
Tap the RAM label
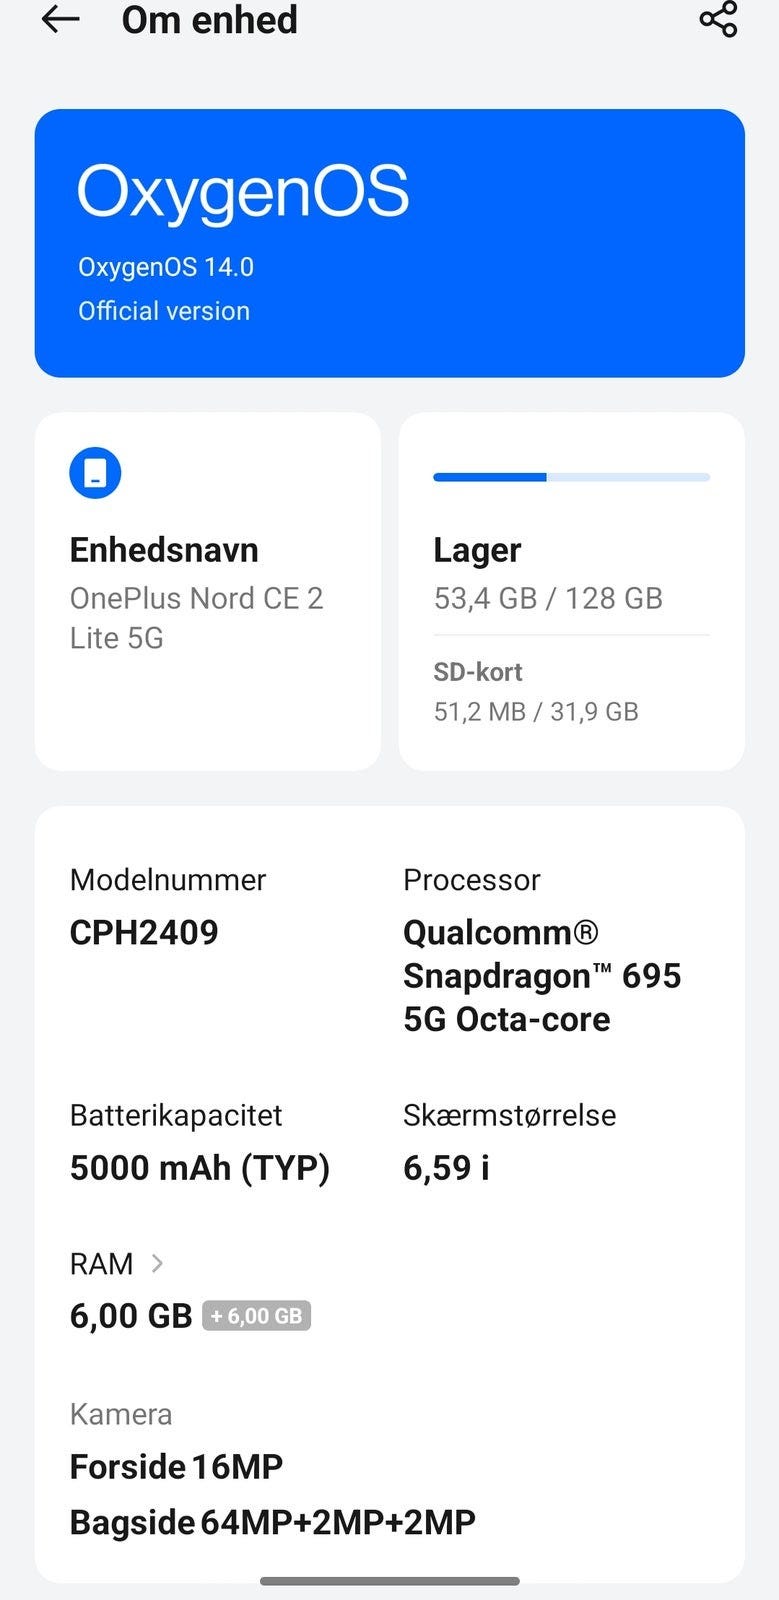(x=101, y=1264)
